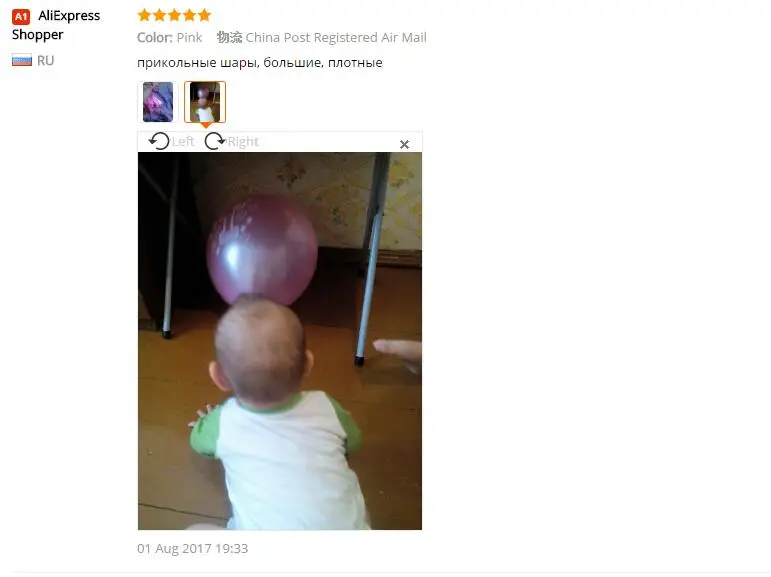Click the rotate left arrow icon
The image size is (771, 577).
click(x=159, y=141)
